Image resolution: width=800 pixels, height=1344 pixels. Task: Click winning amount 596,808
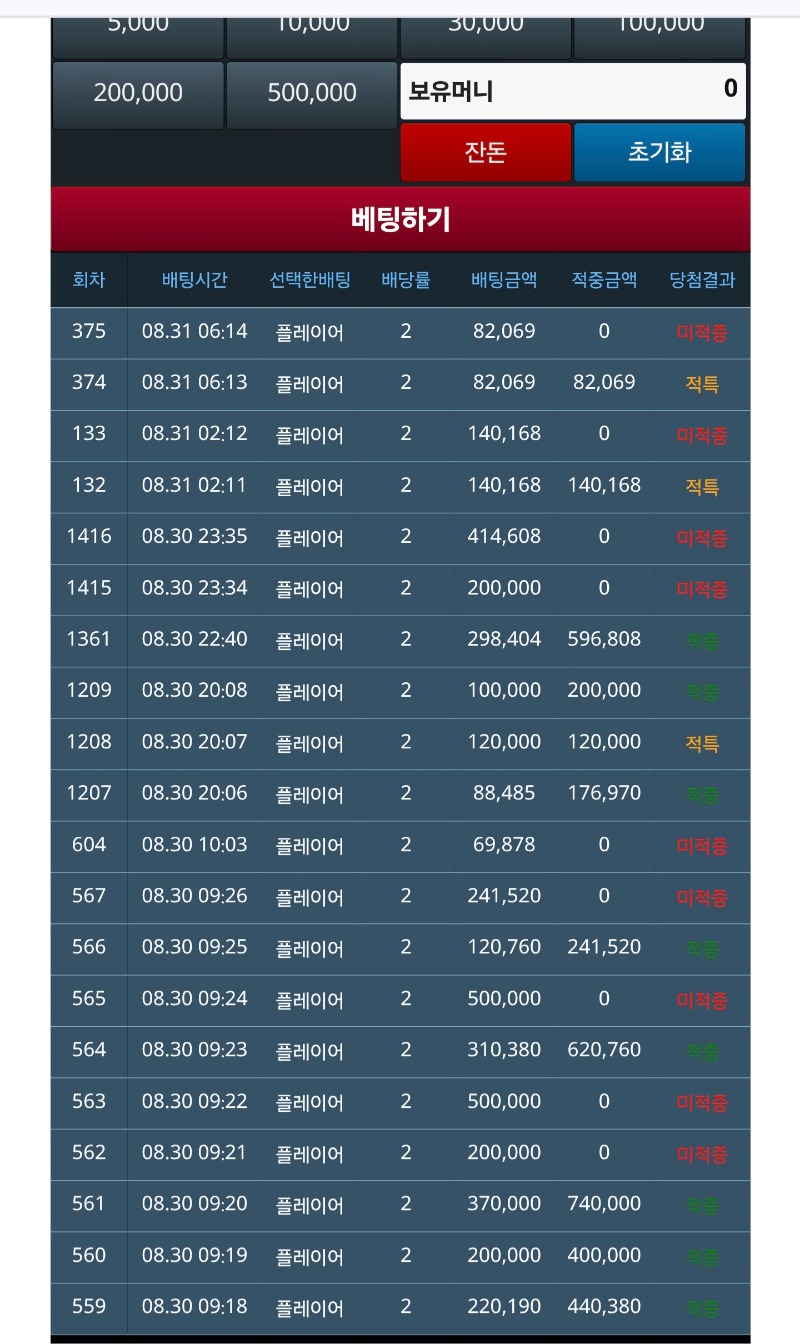point(604,639)
